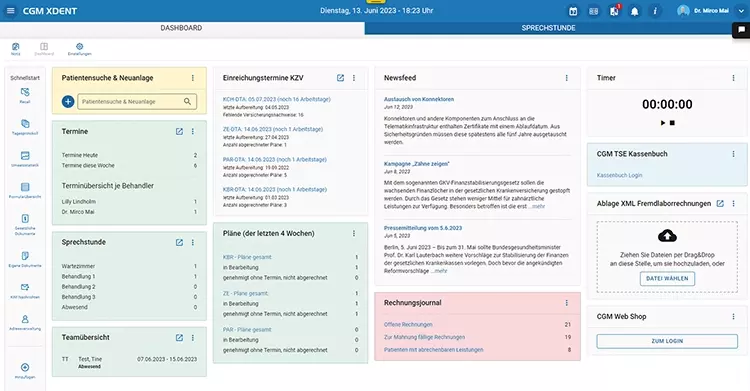Open Gesetzliche Dokumente in Schnellstart

click(25, 225)
